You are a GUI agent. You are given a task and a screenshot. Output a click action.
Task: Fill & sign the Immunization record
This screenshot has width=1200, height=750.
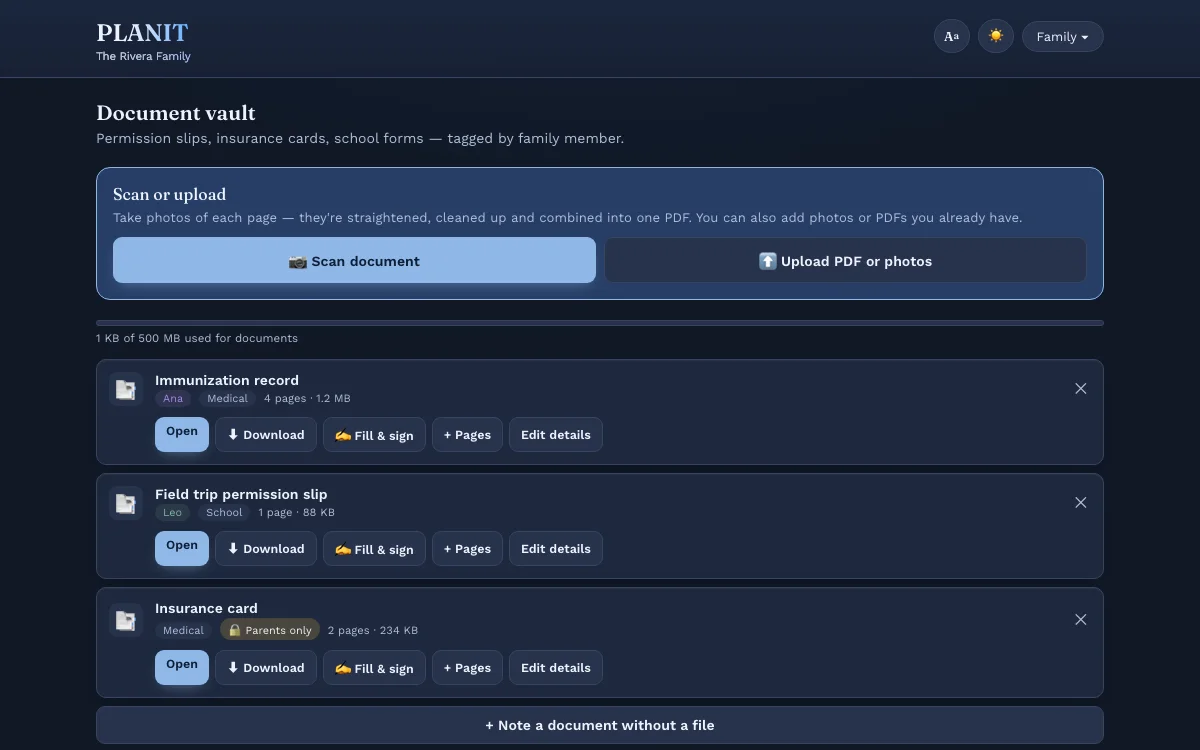click(374, 434)
